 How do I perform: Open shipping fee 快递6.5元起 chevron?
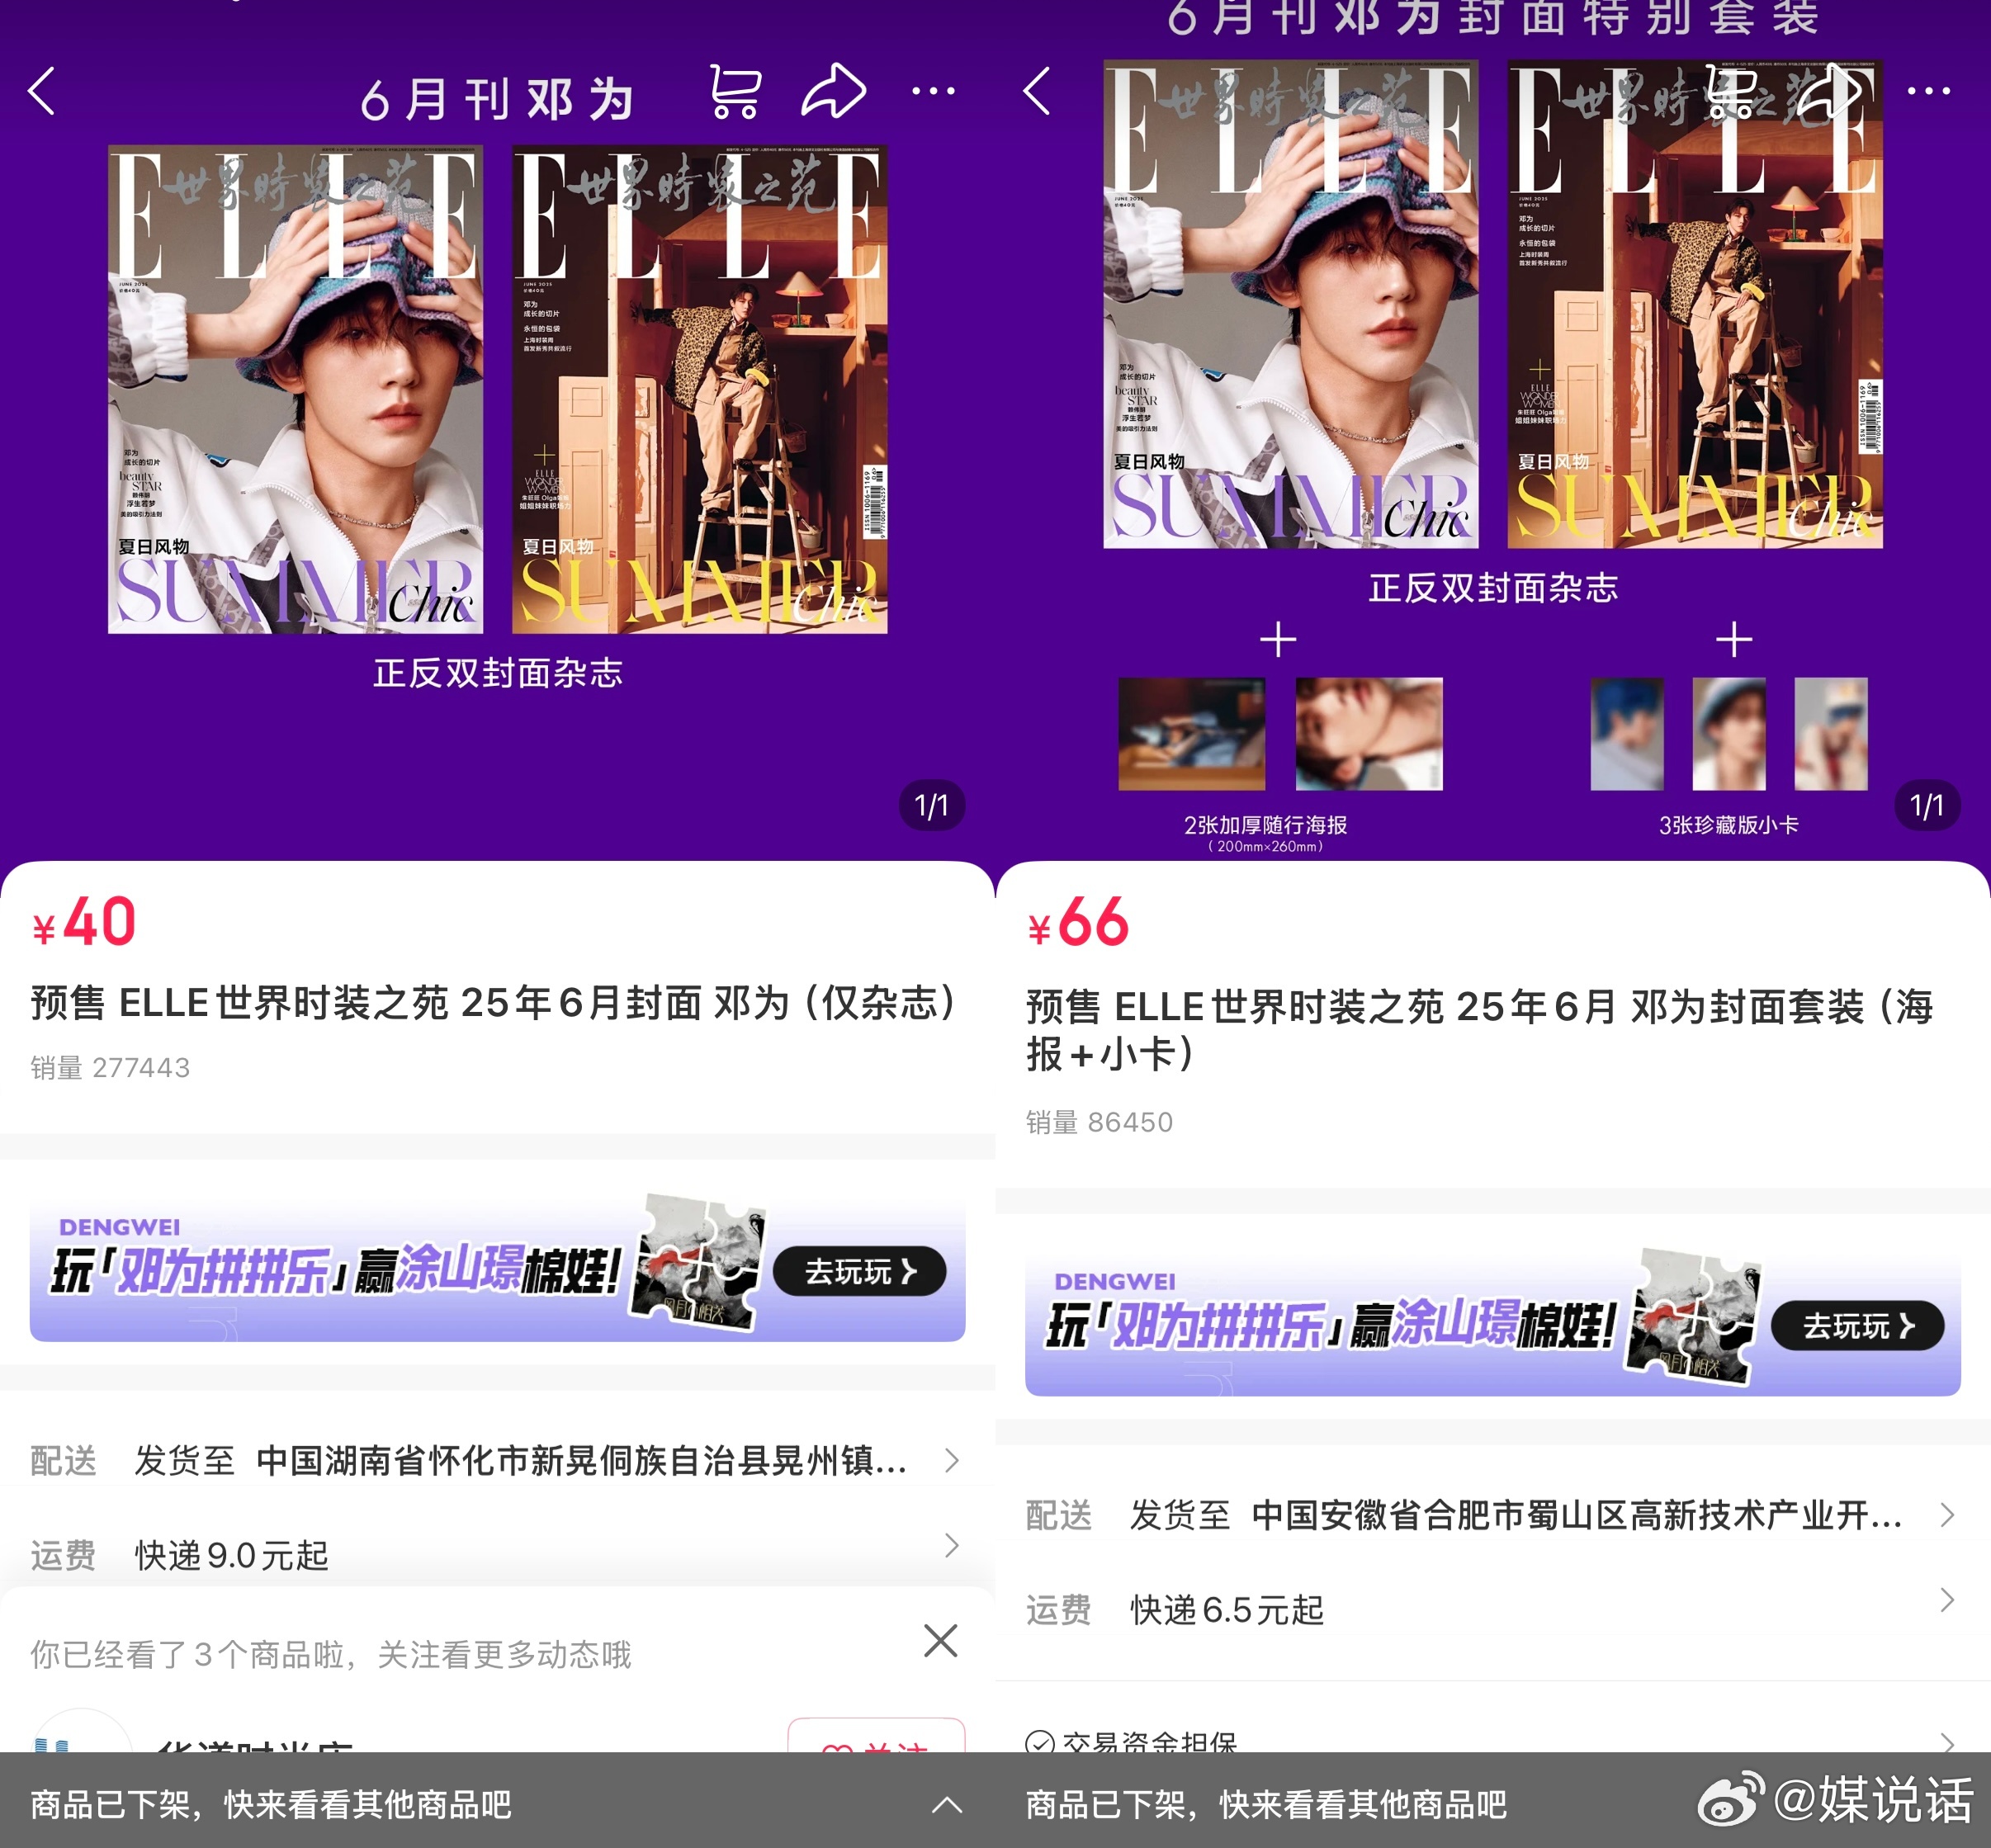pyautogui.click(x=1947, y=1600)
